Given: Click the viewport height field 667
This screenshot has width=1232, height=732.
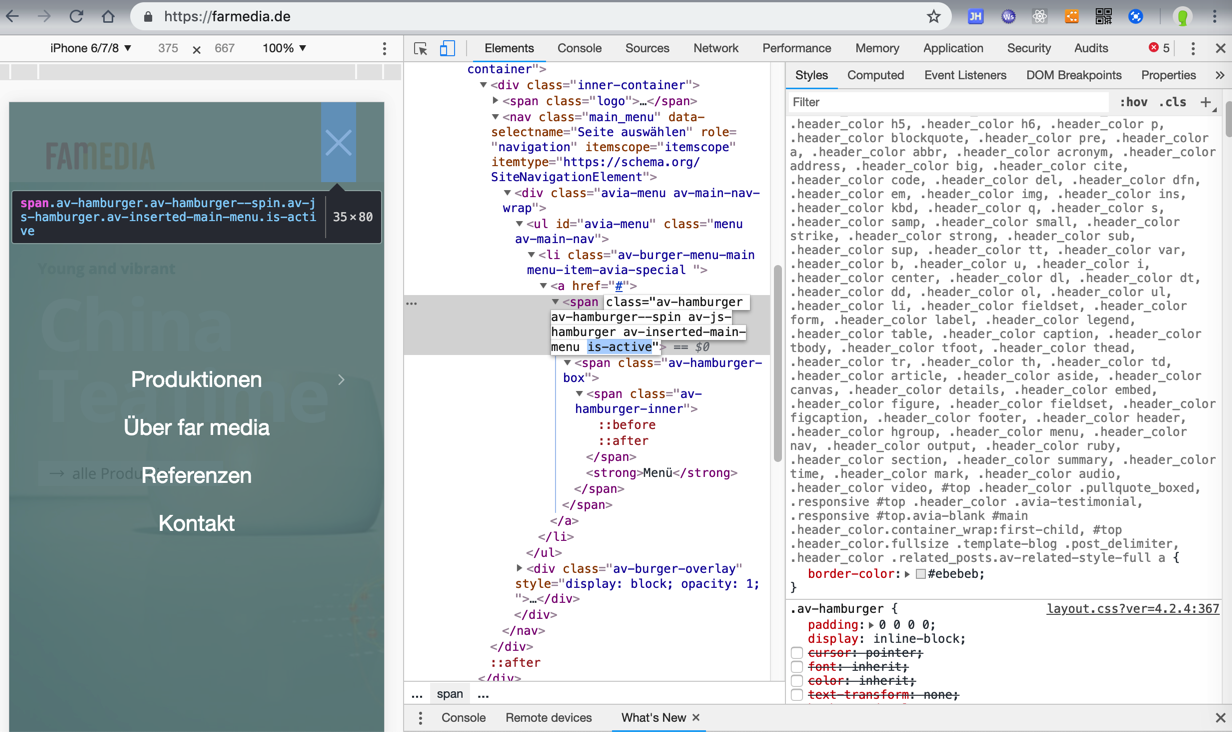Looking at the screenshot, I should tap(224, 48).
